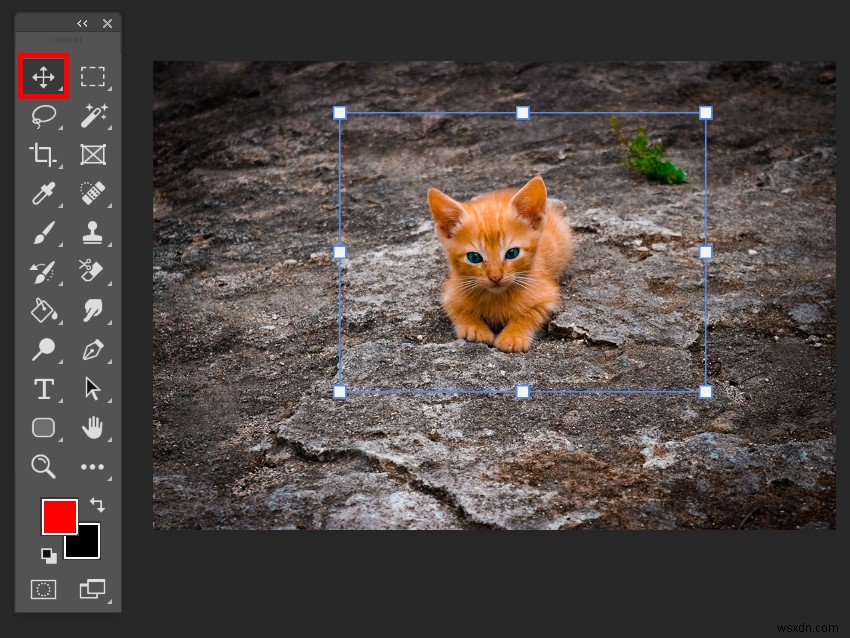This screenshot has height=638, width=850.
Task: Click the red foreground color swatch
Action: pos(59,517)
